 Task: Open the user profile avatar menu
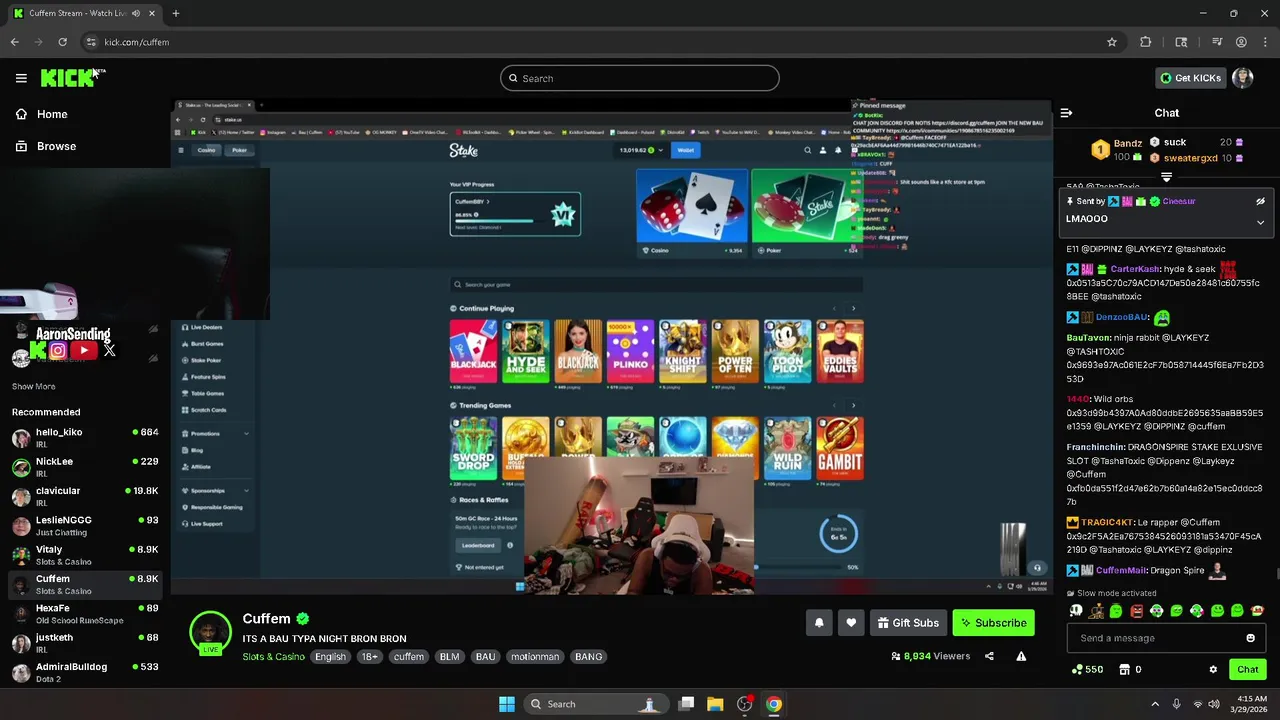[1243, 78]
